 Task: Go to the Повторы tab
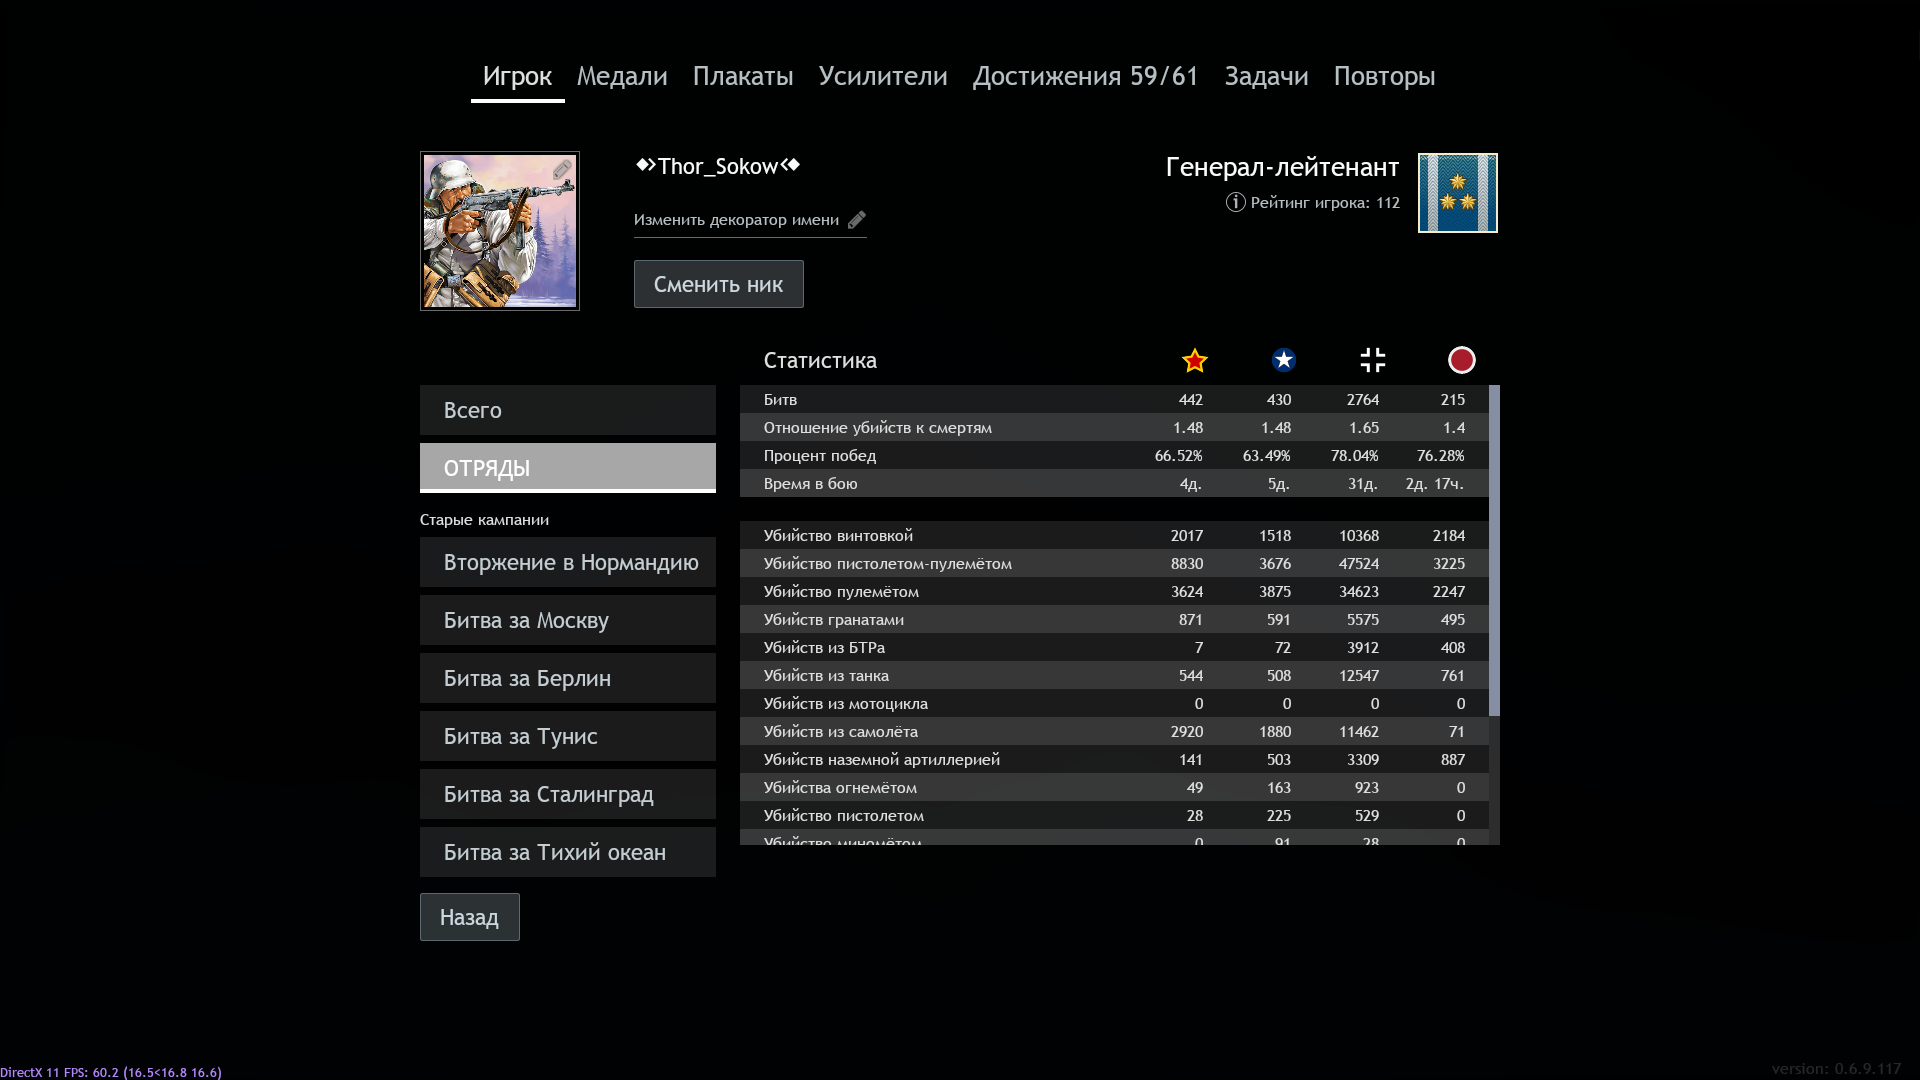[x=1384, y=76]
